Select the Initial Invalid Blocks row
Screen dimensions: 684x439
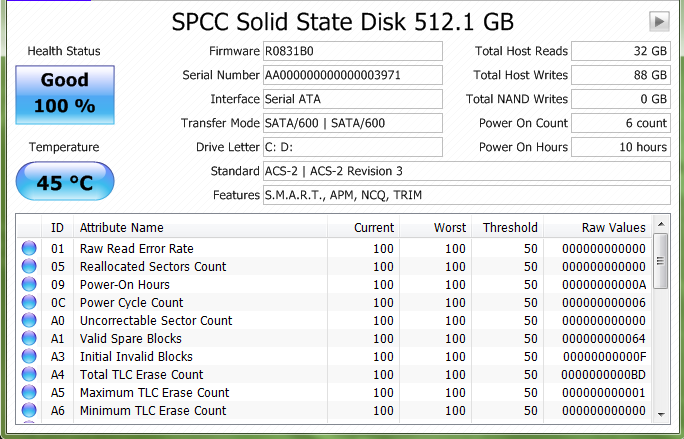pyautogui.click(x=334, y=357)
